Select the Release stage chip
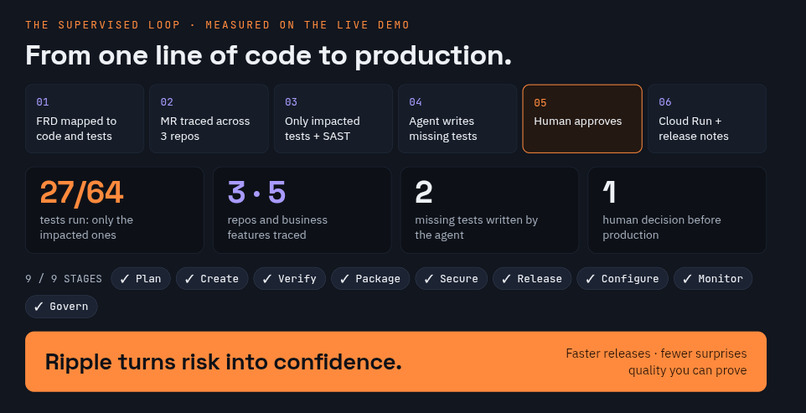 (x=532, y=279)
